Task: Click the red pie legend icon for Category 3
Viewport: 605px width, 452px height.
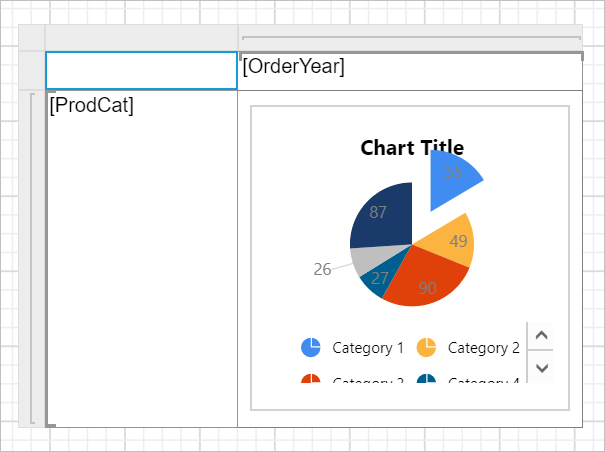Action: (311, 378)
